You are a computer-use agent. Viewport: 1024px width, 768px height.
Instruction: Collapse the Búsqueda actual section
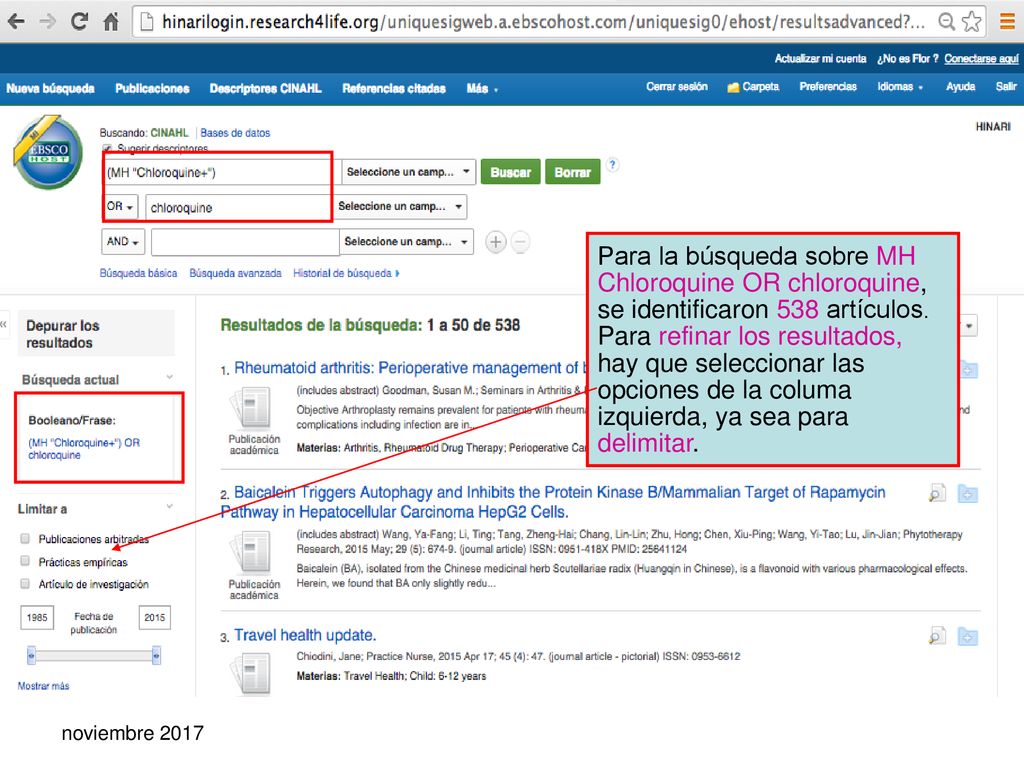click(170, 377)
